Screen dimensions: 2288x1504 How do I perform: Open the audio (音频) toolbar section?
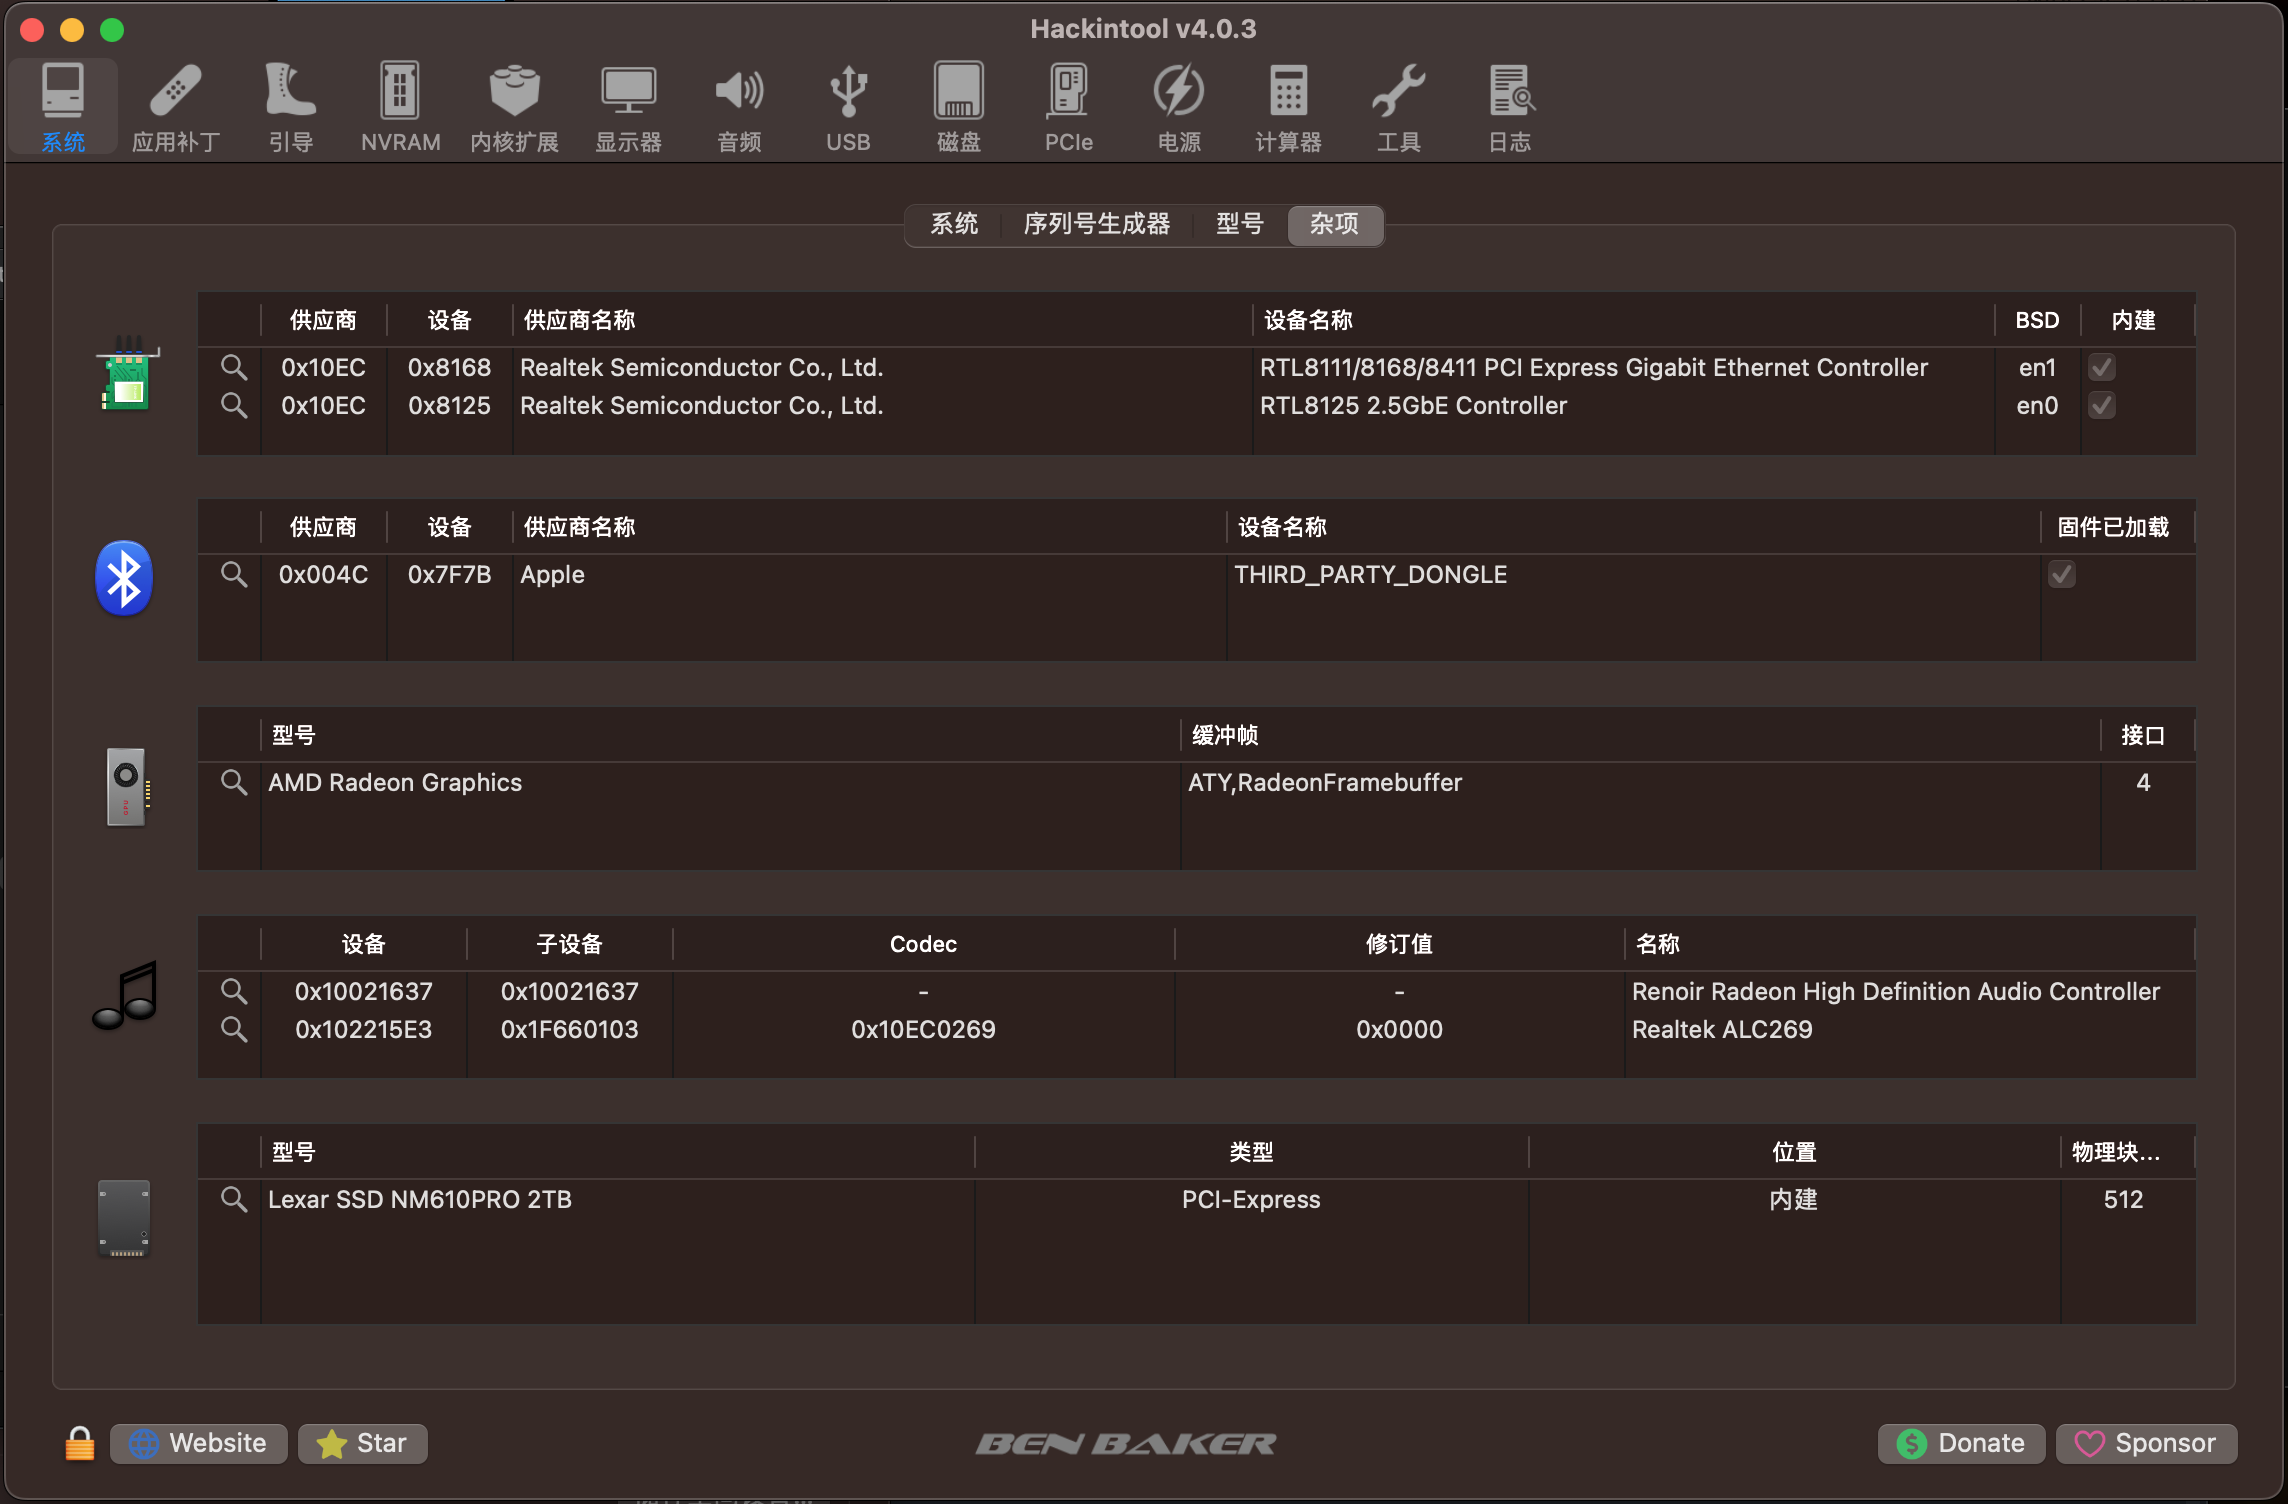tap(739, 106)
